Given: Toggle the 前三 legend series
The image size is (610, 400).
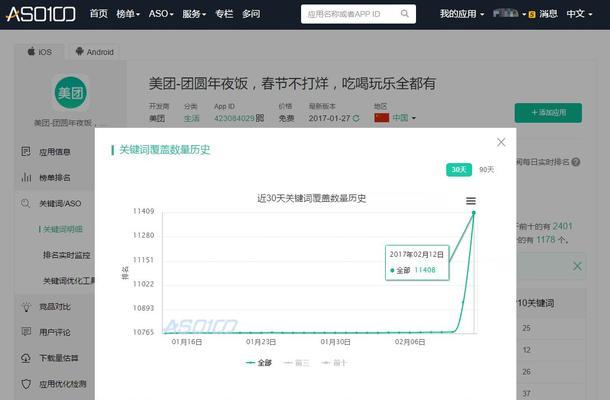Looking at the screenshot, I should click(x=296, y=363).
